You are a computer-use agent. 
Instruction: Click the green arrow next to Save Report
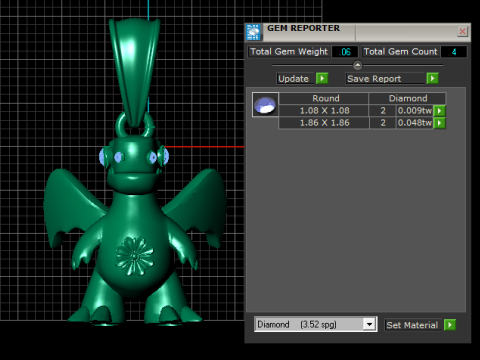tap(432, 79)
